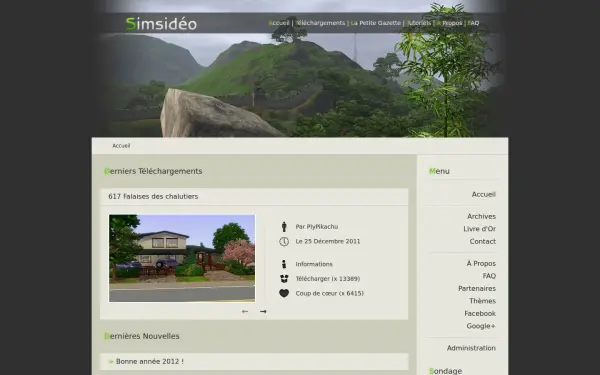Screen dimensions: 600x375
Task: Click the info icon beside Informations
Action: tap(284, 264)
